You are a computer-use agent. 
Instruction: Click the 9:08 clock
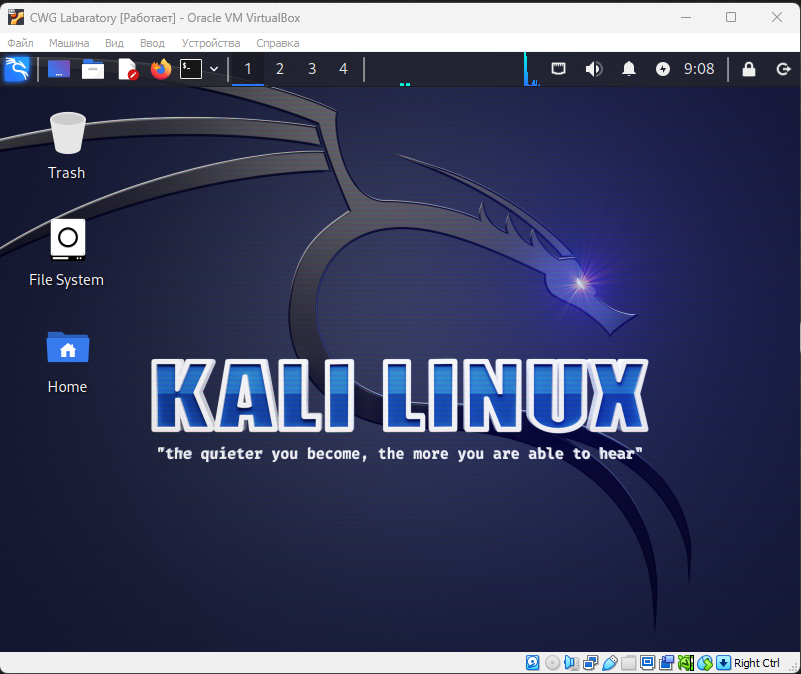[x=699, y=69]
